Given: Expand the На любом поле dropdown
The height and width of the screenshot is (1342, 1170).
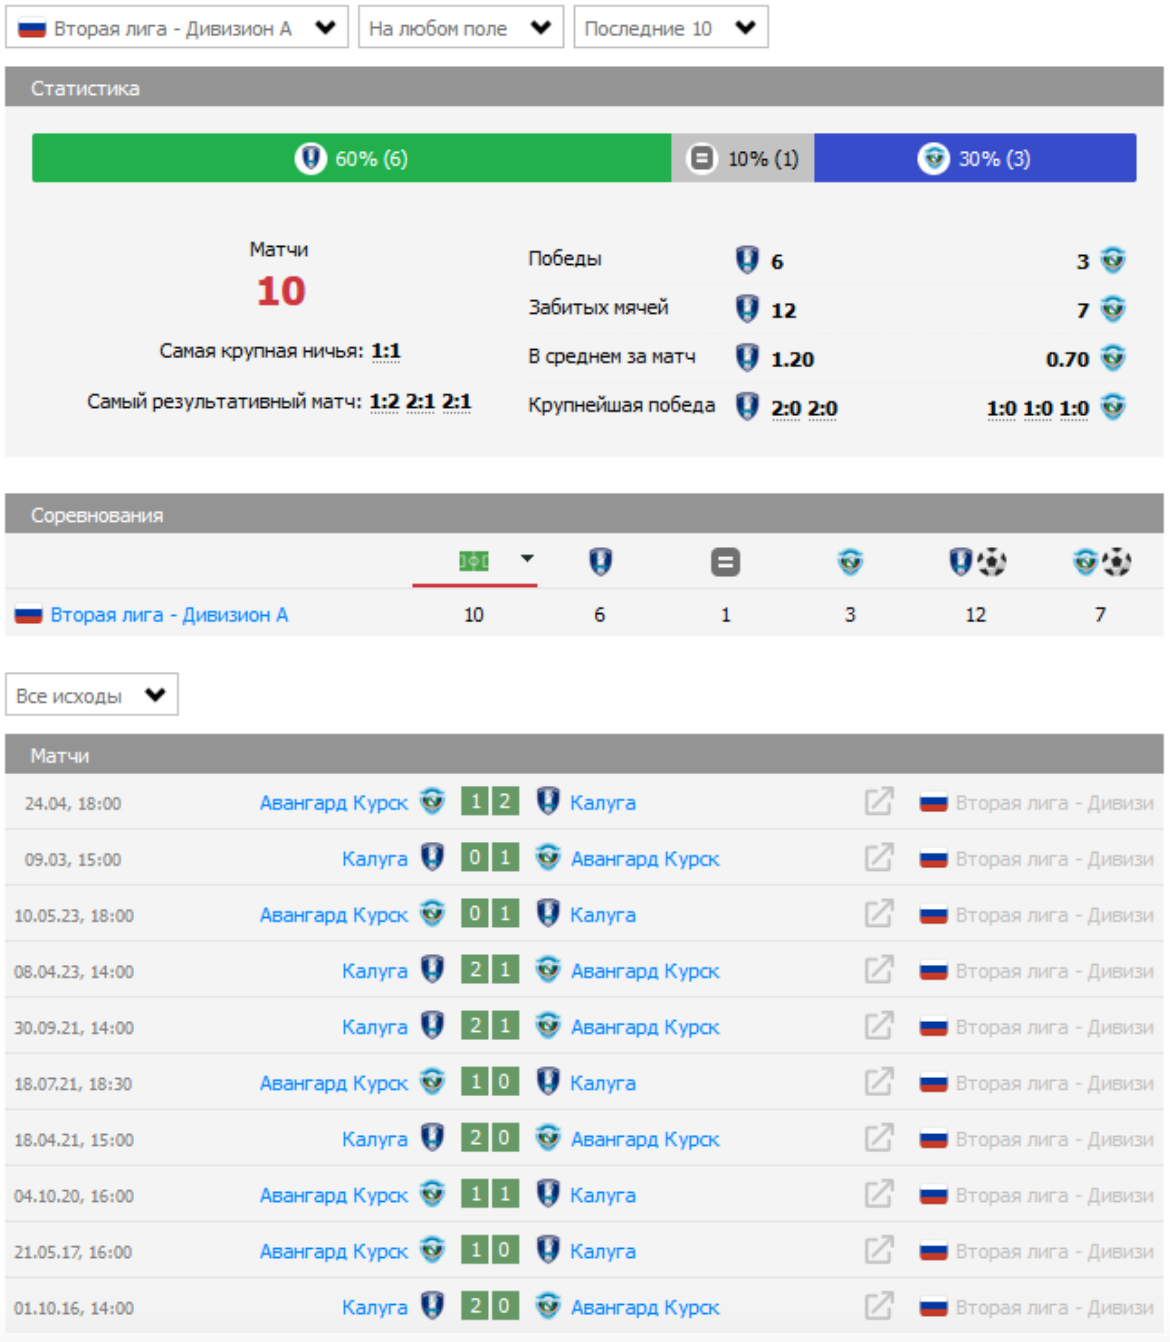Looking at the screenshot, I should pyautogui.click(x=460, y=28).
